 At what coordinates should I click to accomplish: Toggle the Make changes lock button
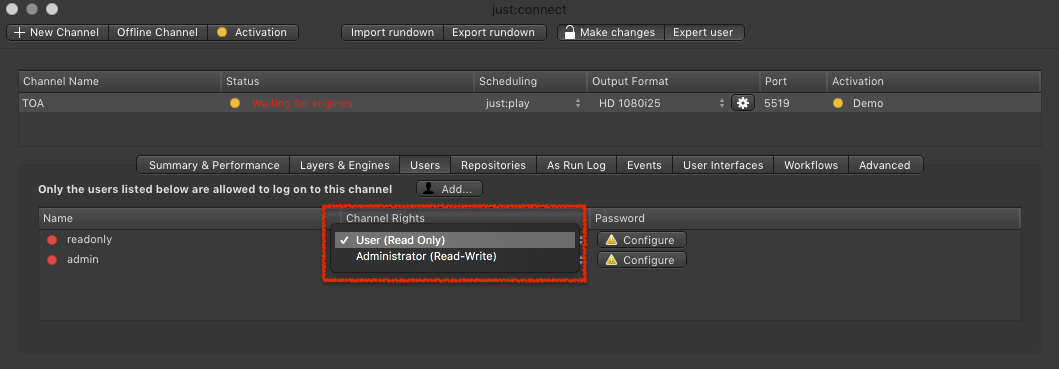[611, 32]
